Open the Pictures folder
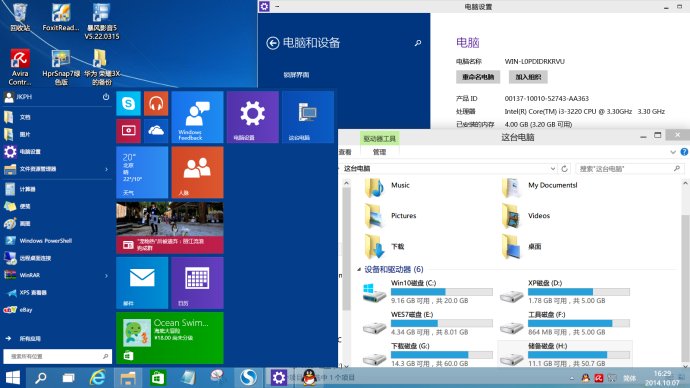This screenshot has height=388, width=690. point(391,216)
